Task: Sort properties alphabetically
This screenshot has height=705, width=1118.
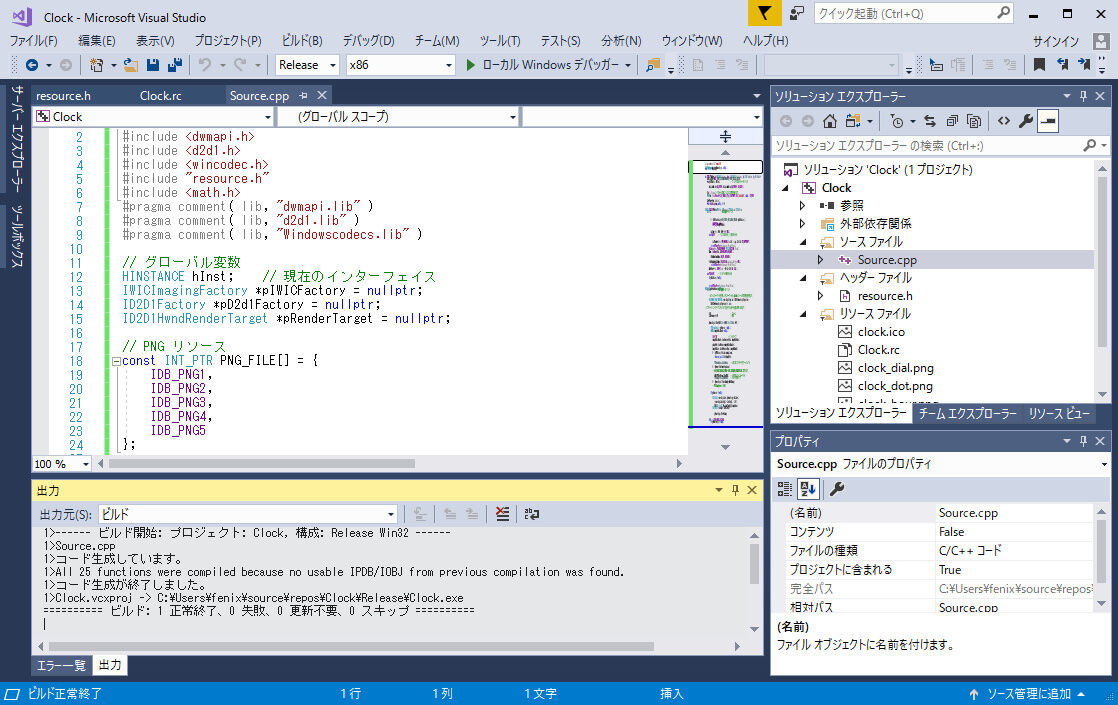Action: 808,489
